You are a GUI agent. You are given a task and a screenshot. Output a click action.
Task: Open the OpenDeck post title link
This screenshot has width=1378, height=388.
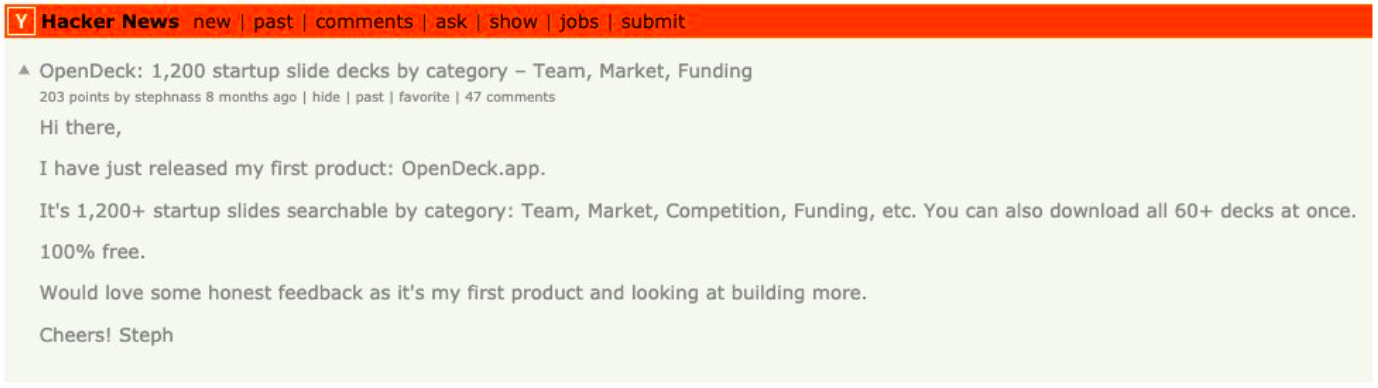396,71
